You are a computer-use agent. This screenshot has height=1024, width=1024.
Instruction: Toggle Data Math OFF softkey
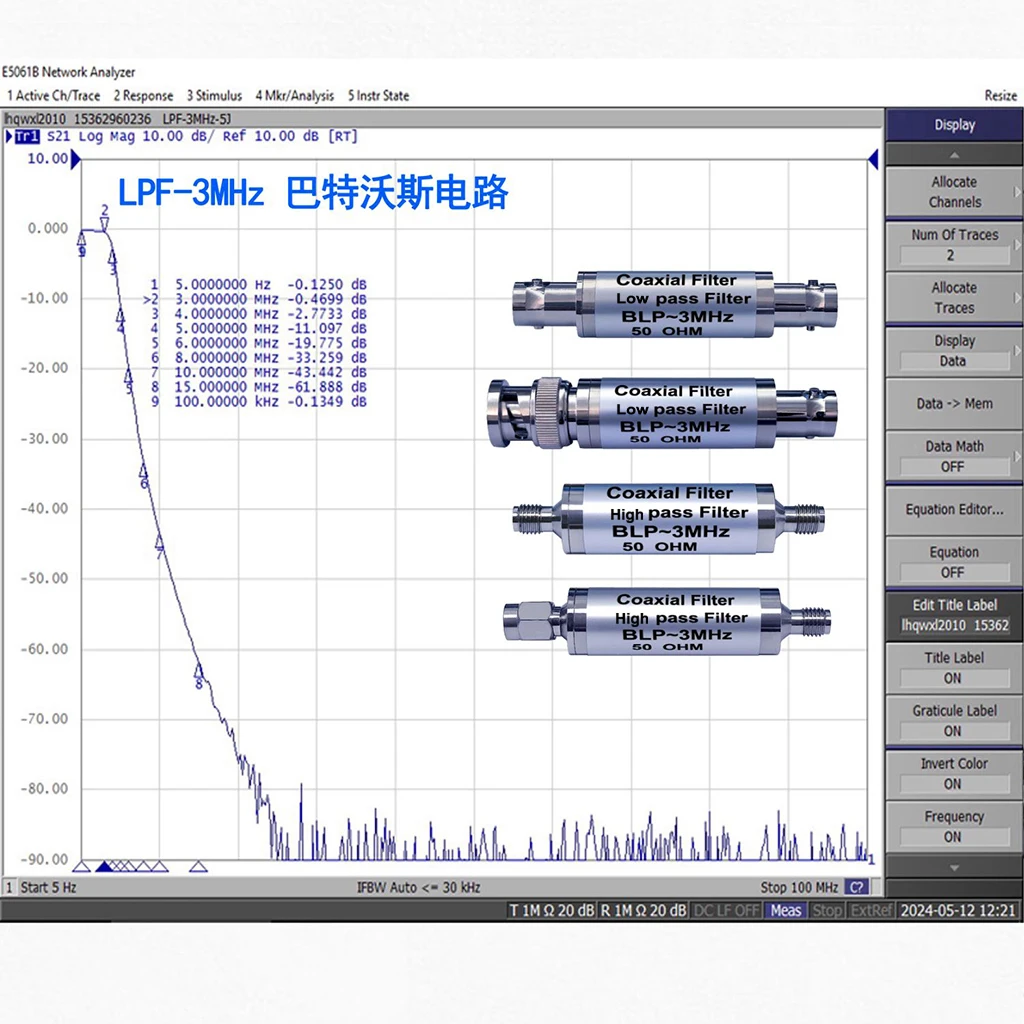[953, 456]
